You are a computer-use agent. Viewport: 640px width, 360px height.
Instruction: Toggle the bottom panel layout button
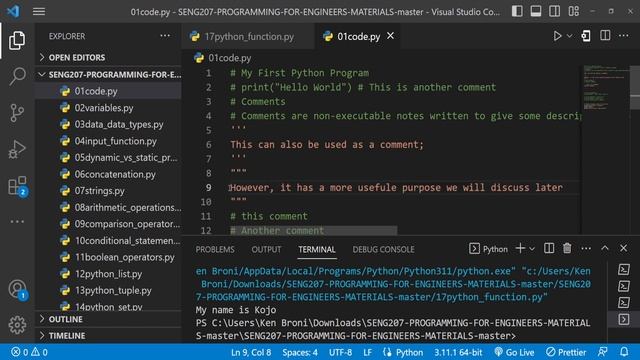coord(536,11)
